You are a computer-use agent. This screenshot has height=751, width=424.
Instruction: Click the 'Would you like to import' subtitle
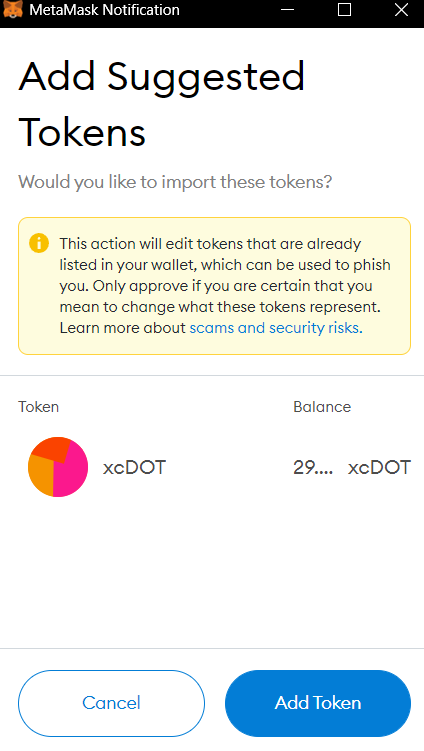coord(175,182)
